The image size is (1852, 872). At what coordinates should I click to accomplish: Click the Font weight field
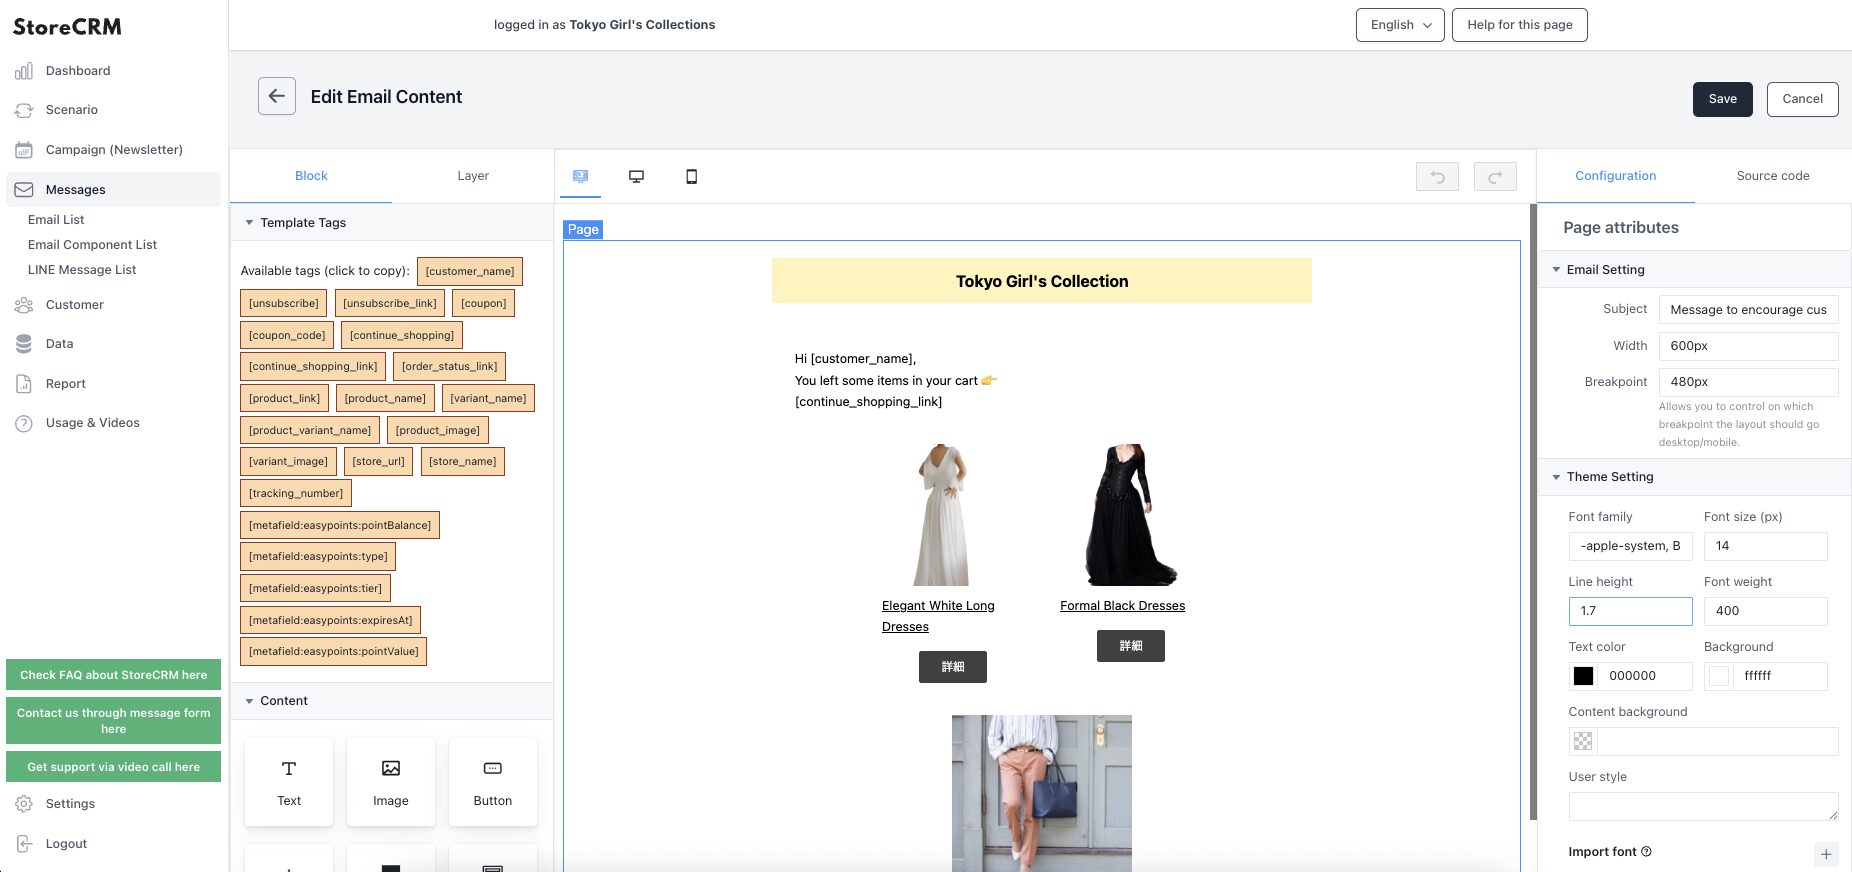pyautogui.click(x=1765, y=611)
